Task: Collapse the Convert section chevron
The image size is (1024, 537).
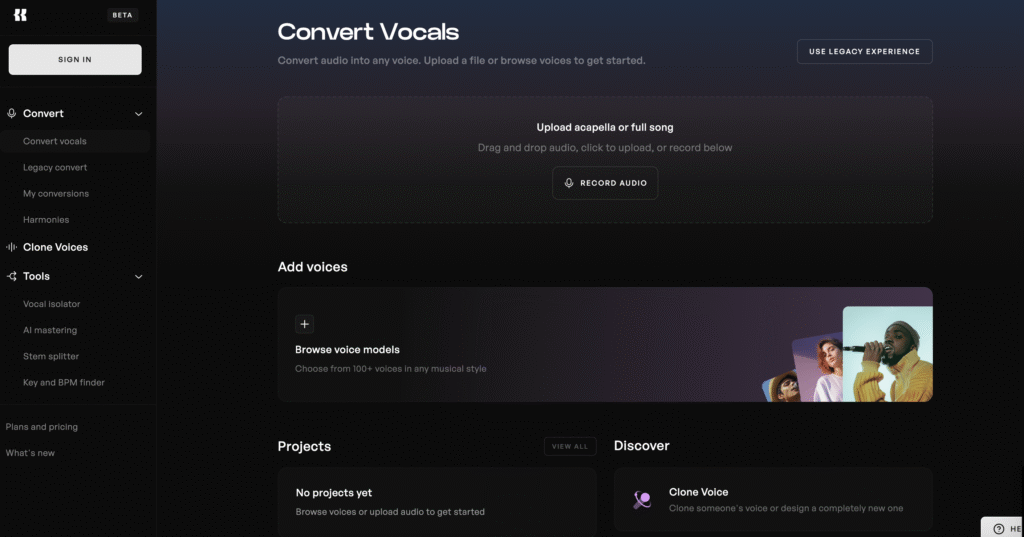Action: coord(138,114)
